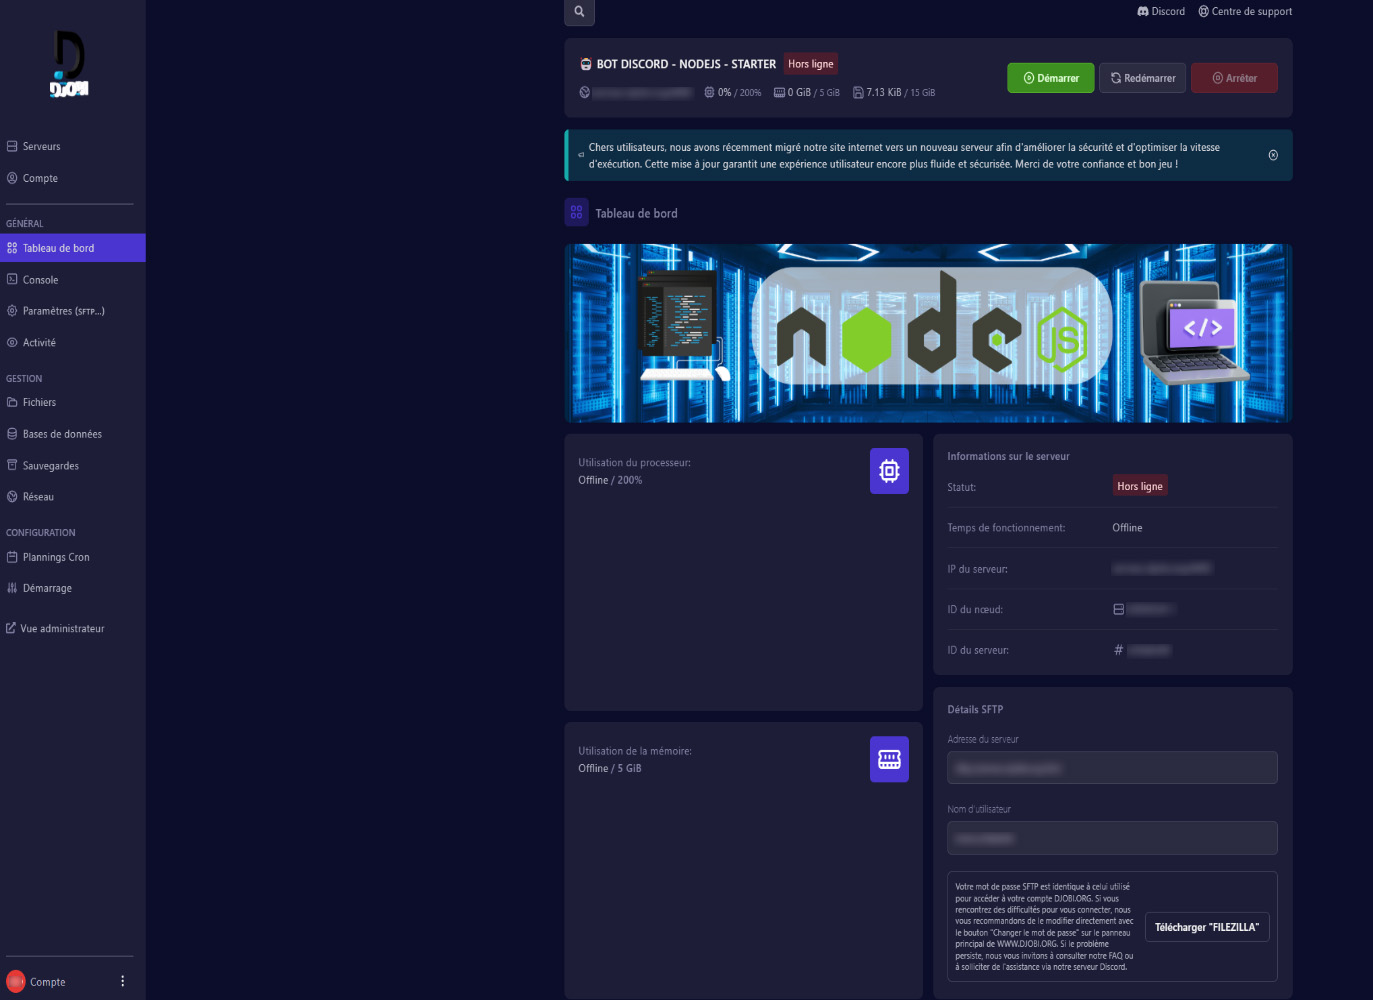
Task: Click the blurred IP du serveur value
Action: [1162, 568]
